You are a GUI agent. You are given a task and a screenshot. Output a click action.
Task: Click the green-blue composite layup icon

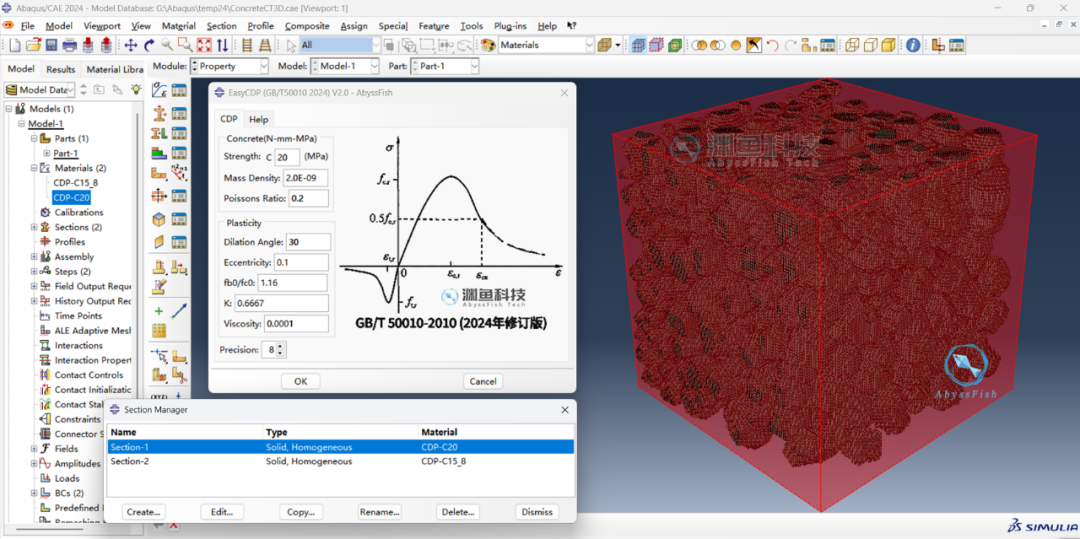click(x=159, y=152)
